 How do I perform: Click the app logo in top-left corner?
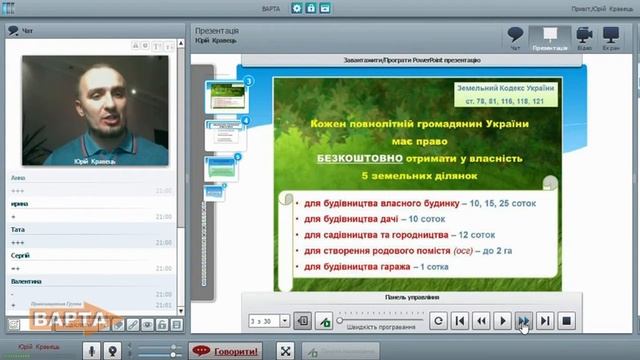[x=8, y=8]
